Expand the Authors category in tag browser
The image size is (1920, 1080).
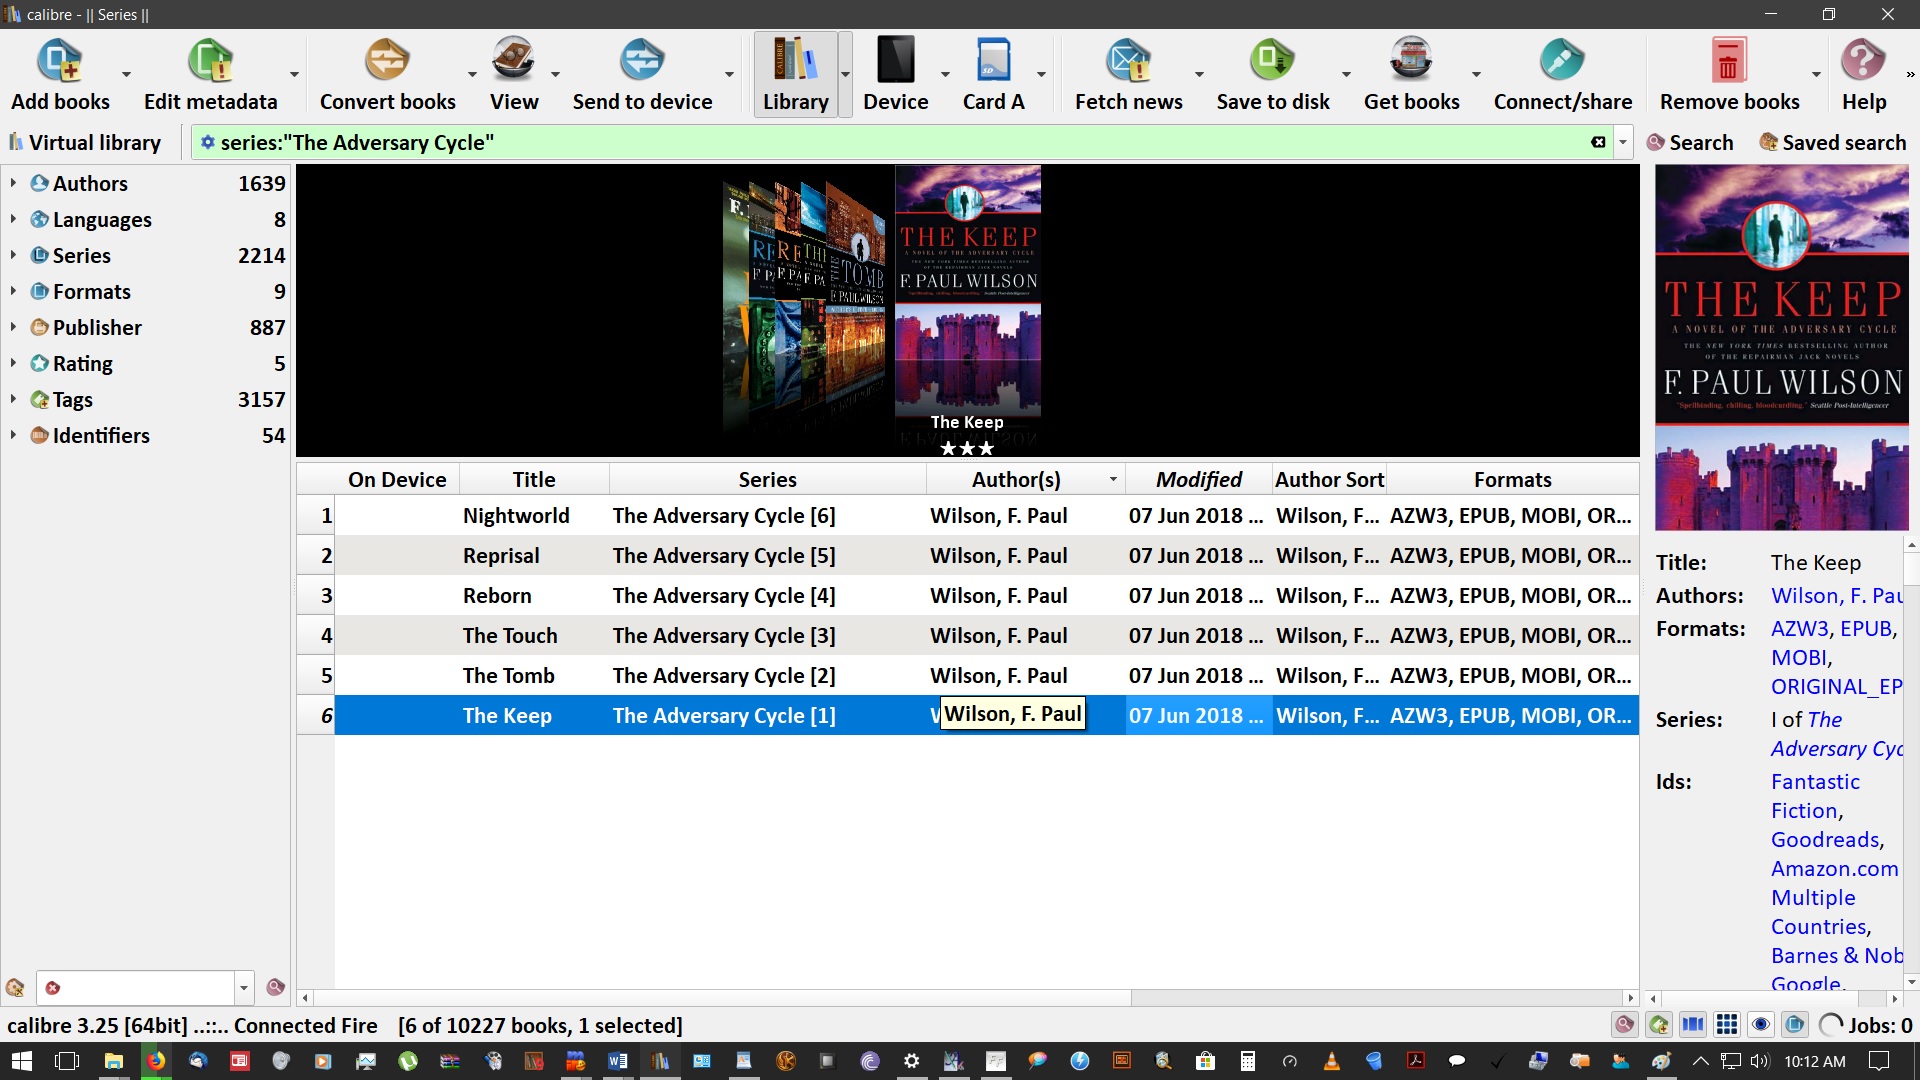click(x=13, y=183)
